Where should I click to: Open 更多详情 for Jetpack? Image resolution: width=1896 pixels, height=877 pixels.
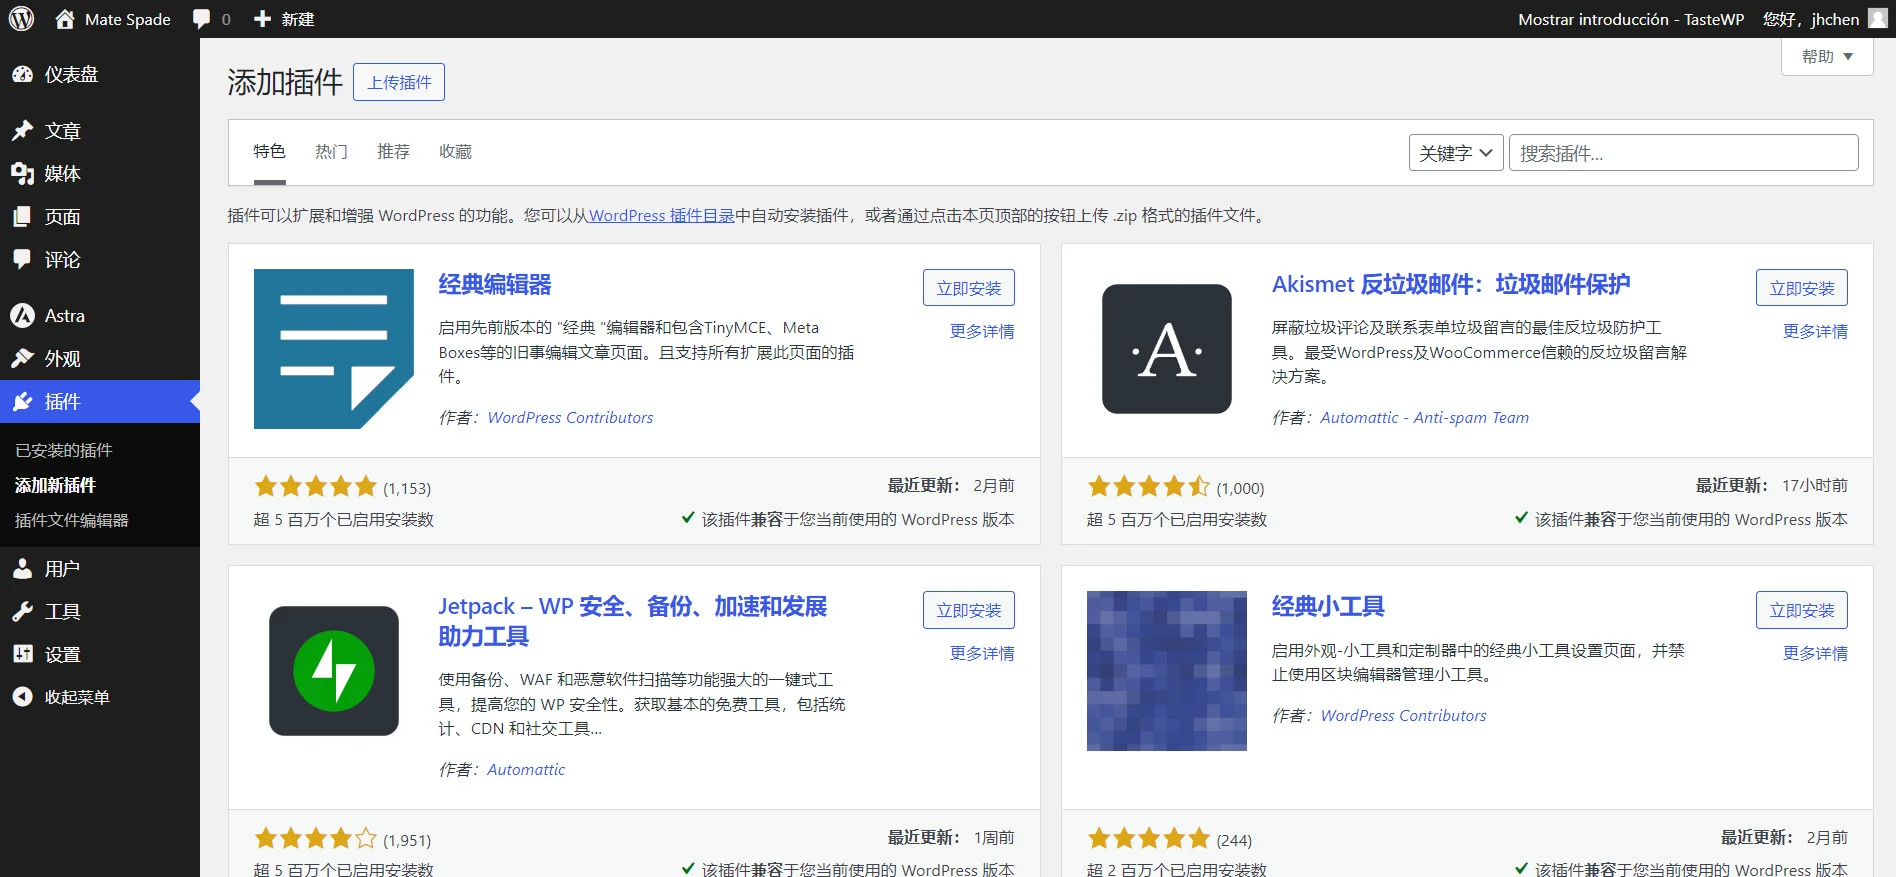tap(982, 654)
